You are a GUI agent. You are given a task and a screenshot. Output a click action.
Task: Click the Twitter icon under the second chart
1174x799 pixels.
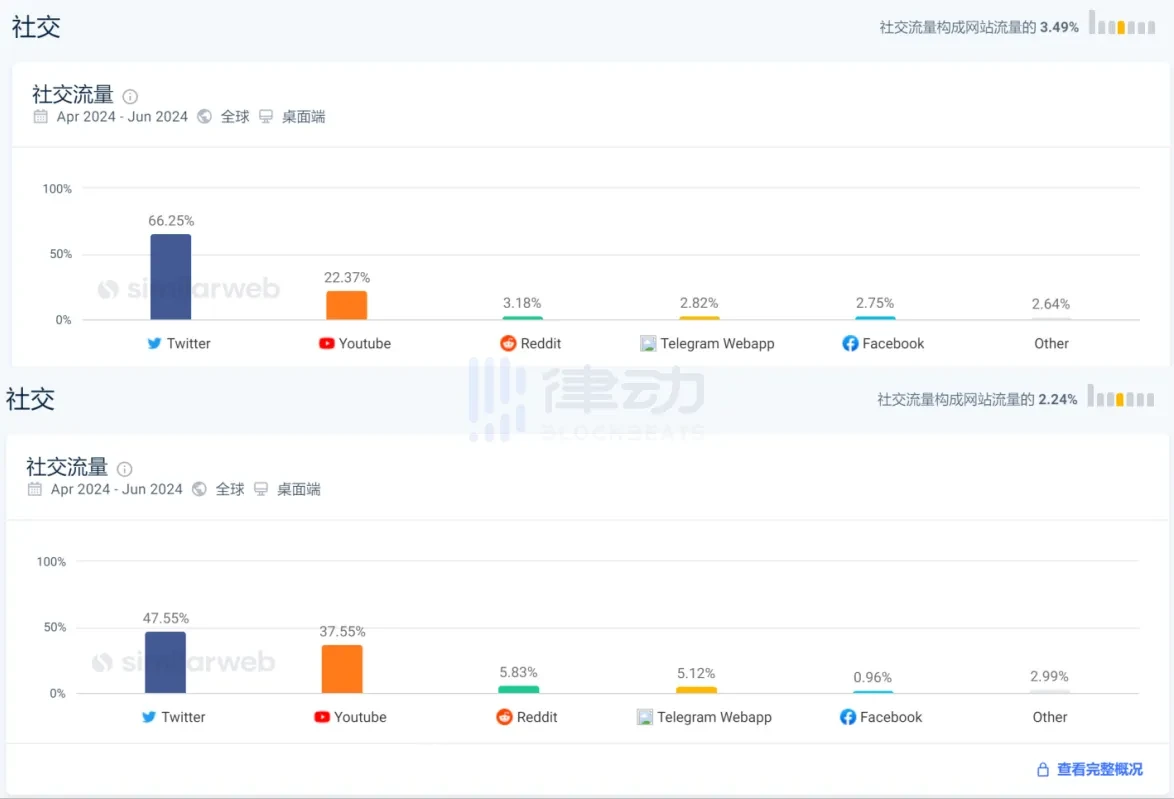(150, 717)
